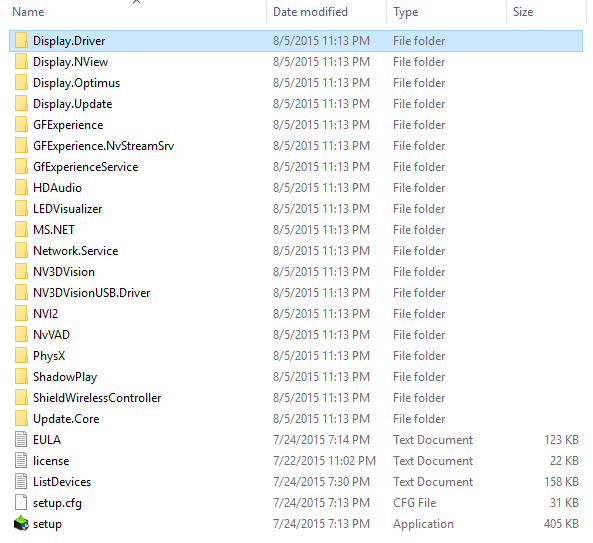The height and width of the screenshot is (543, 593).
Task: Select the Display.Update name text
Action: click(73, 104)
